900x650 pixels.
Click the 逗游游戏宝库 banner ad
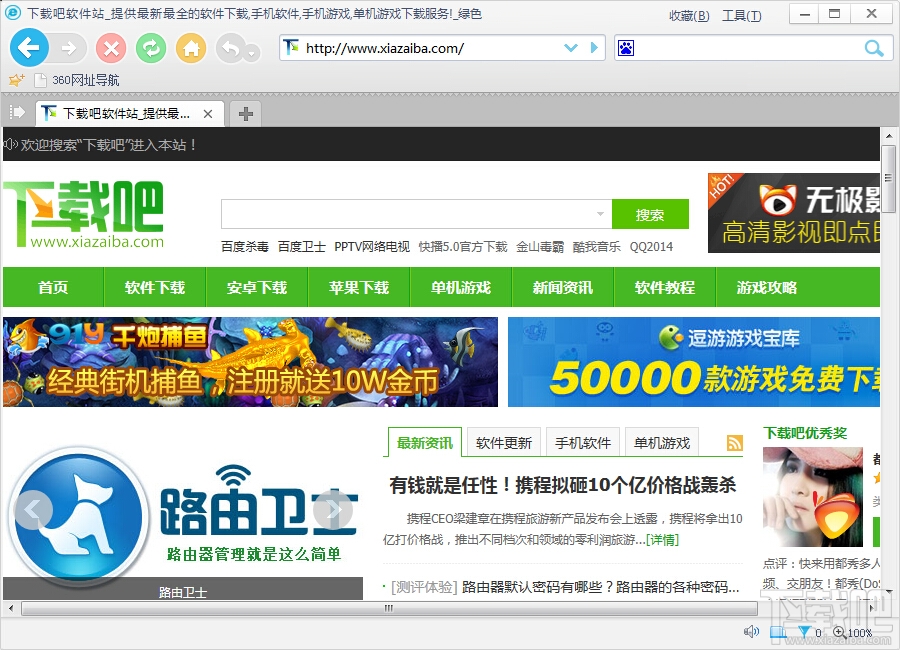(x=693, y=362)
